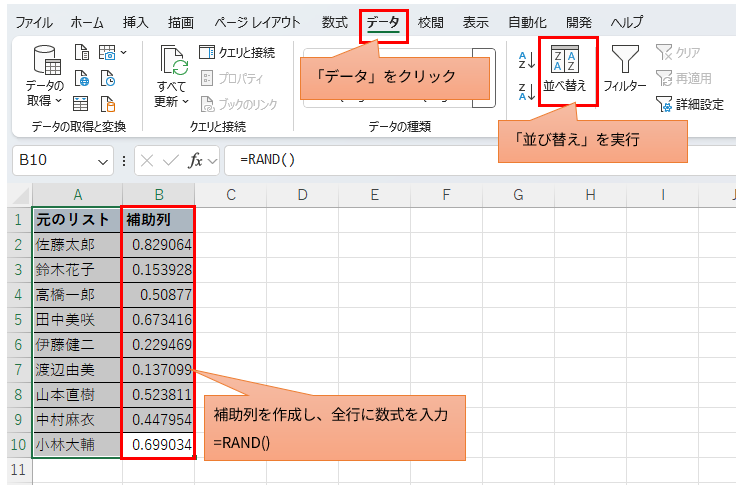Select column A header

(x=77, y=195)
